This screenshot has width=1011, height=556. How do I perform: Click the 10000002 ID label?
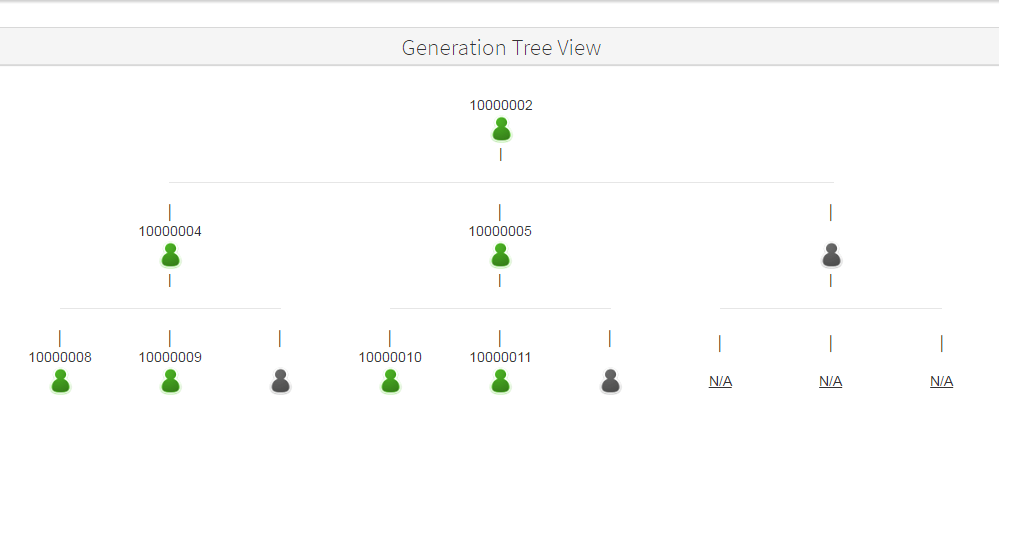pyautogui.click(x=501, y=105)
